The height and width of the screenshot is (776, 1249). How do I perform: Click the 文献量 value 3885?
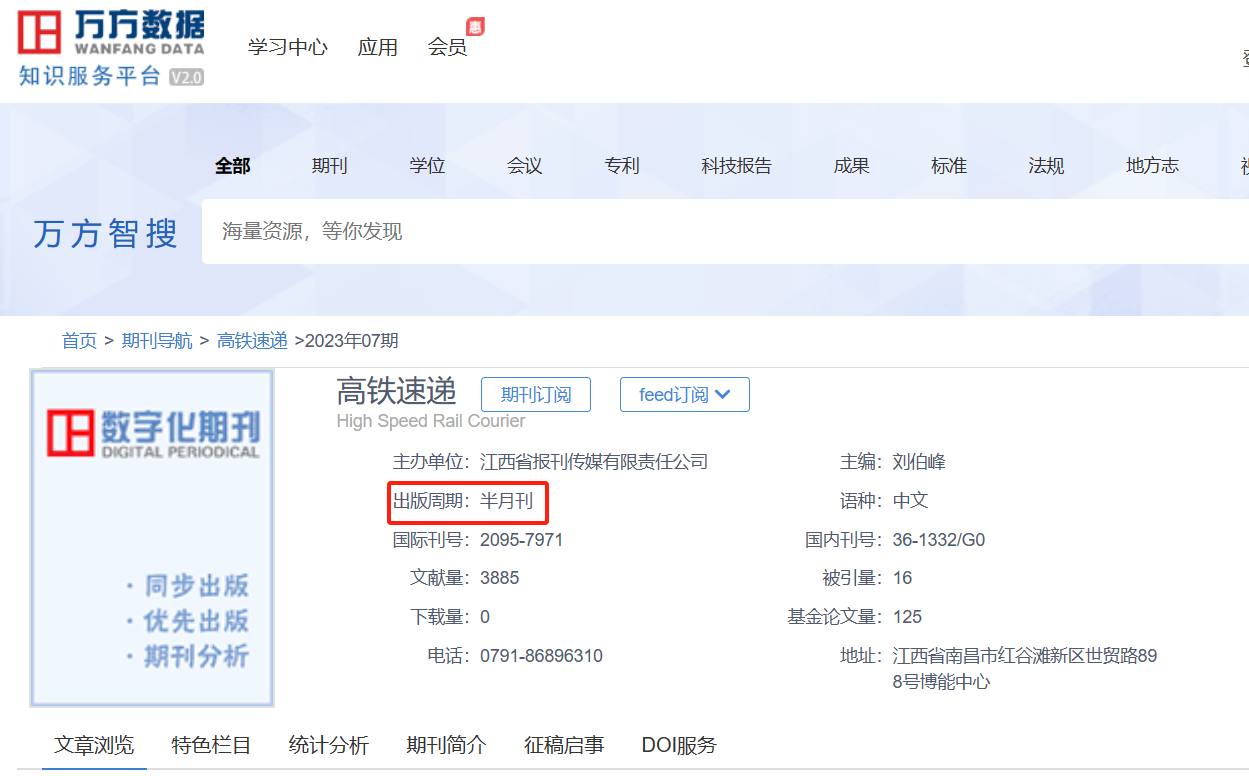[499, 578]
